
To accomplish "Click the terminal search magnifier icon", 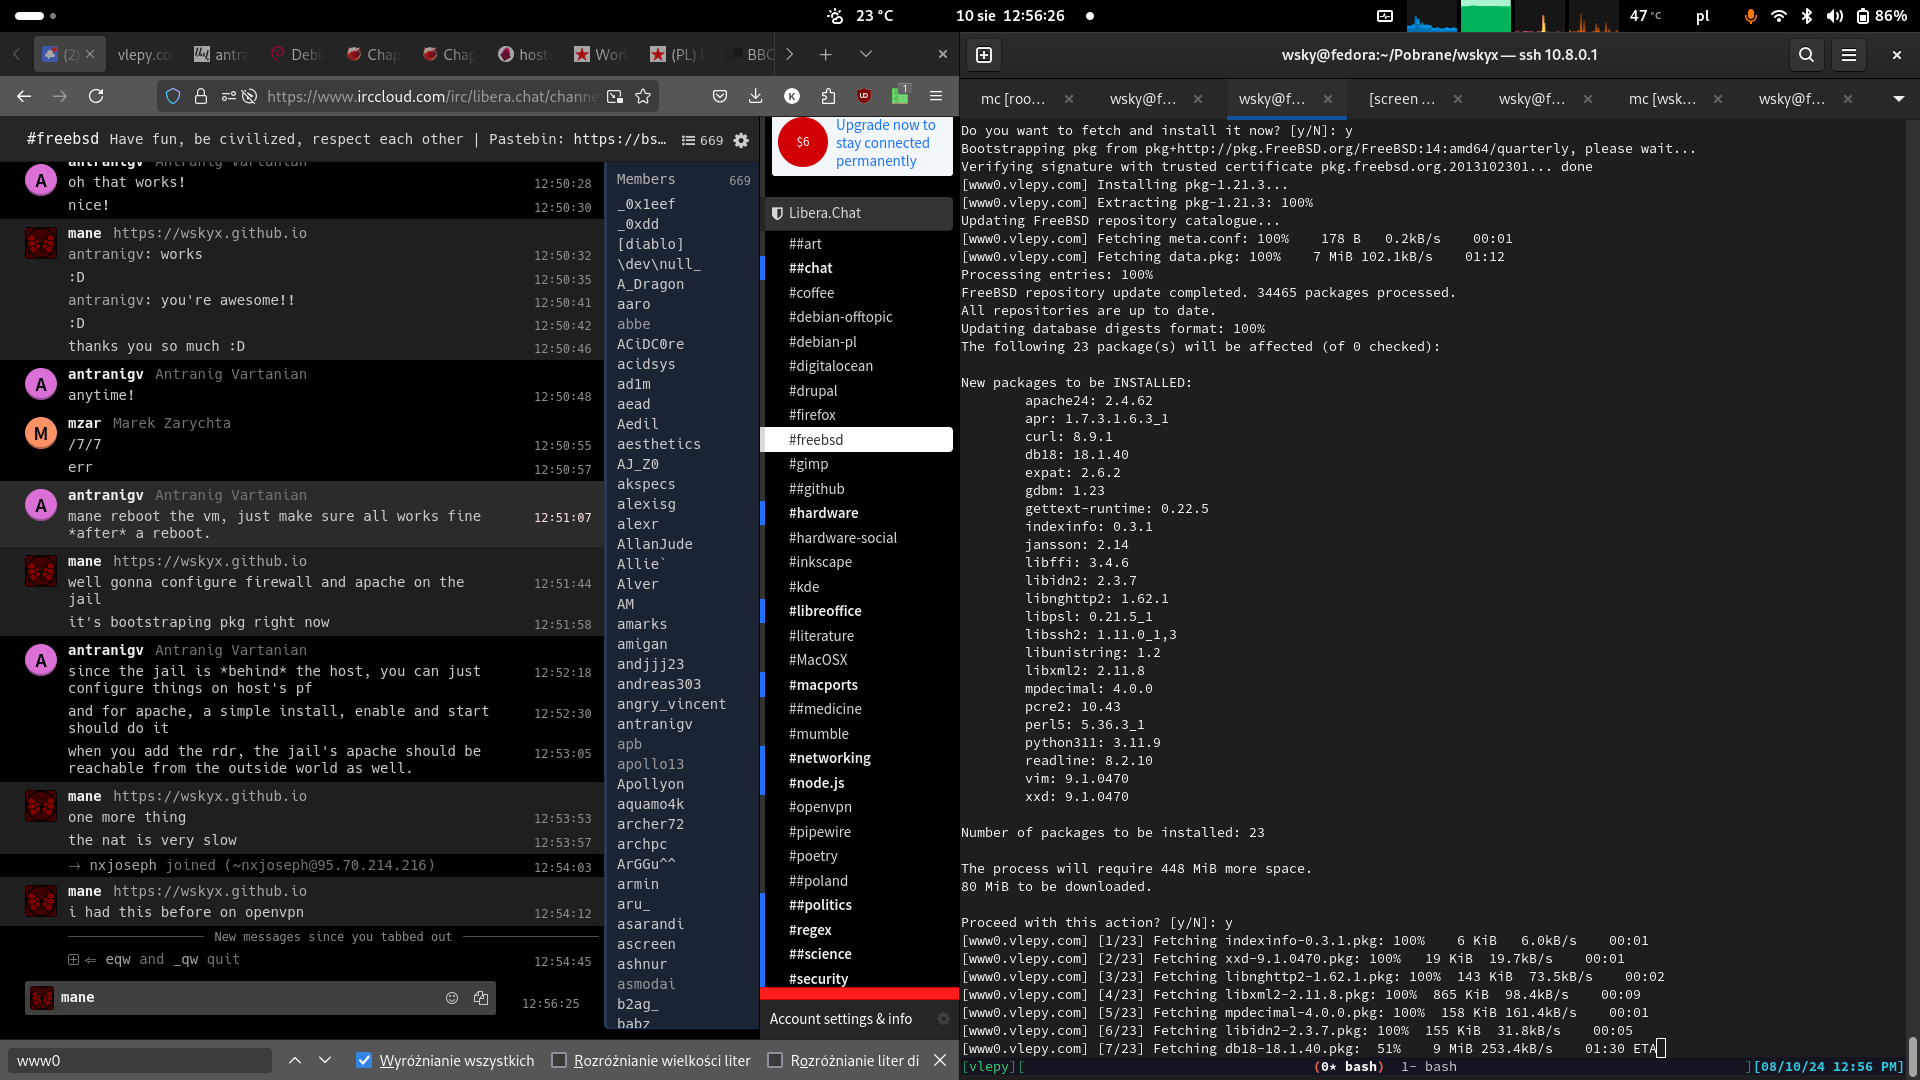I will click(x=1806, y=55).
